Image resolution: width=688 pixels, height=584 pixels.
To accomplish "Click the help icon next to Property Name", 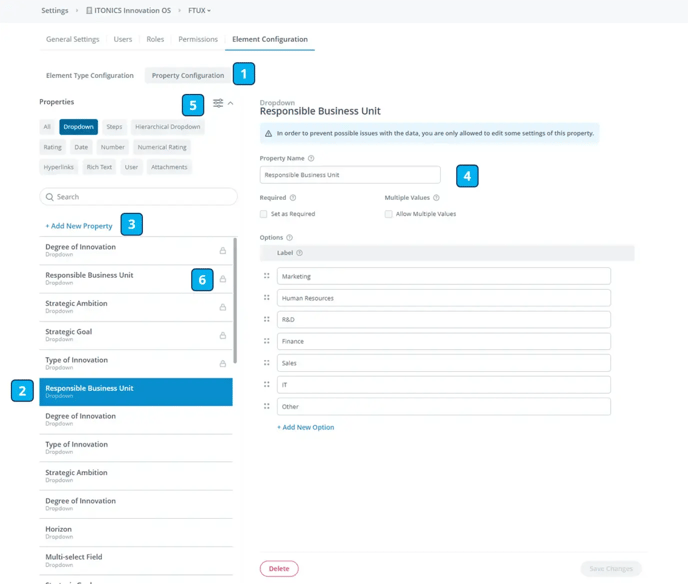I will pyautogui.click(x=311, y=158).
